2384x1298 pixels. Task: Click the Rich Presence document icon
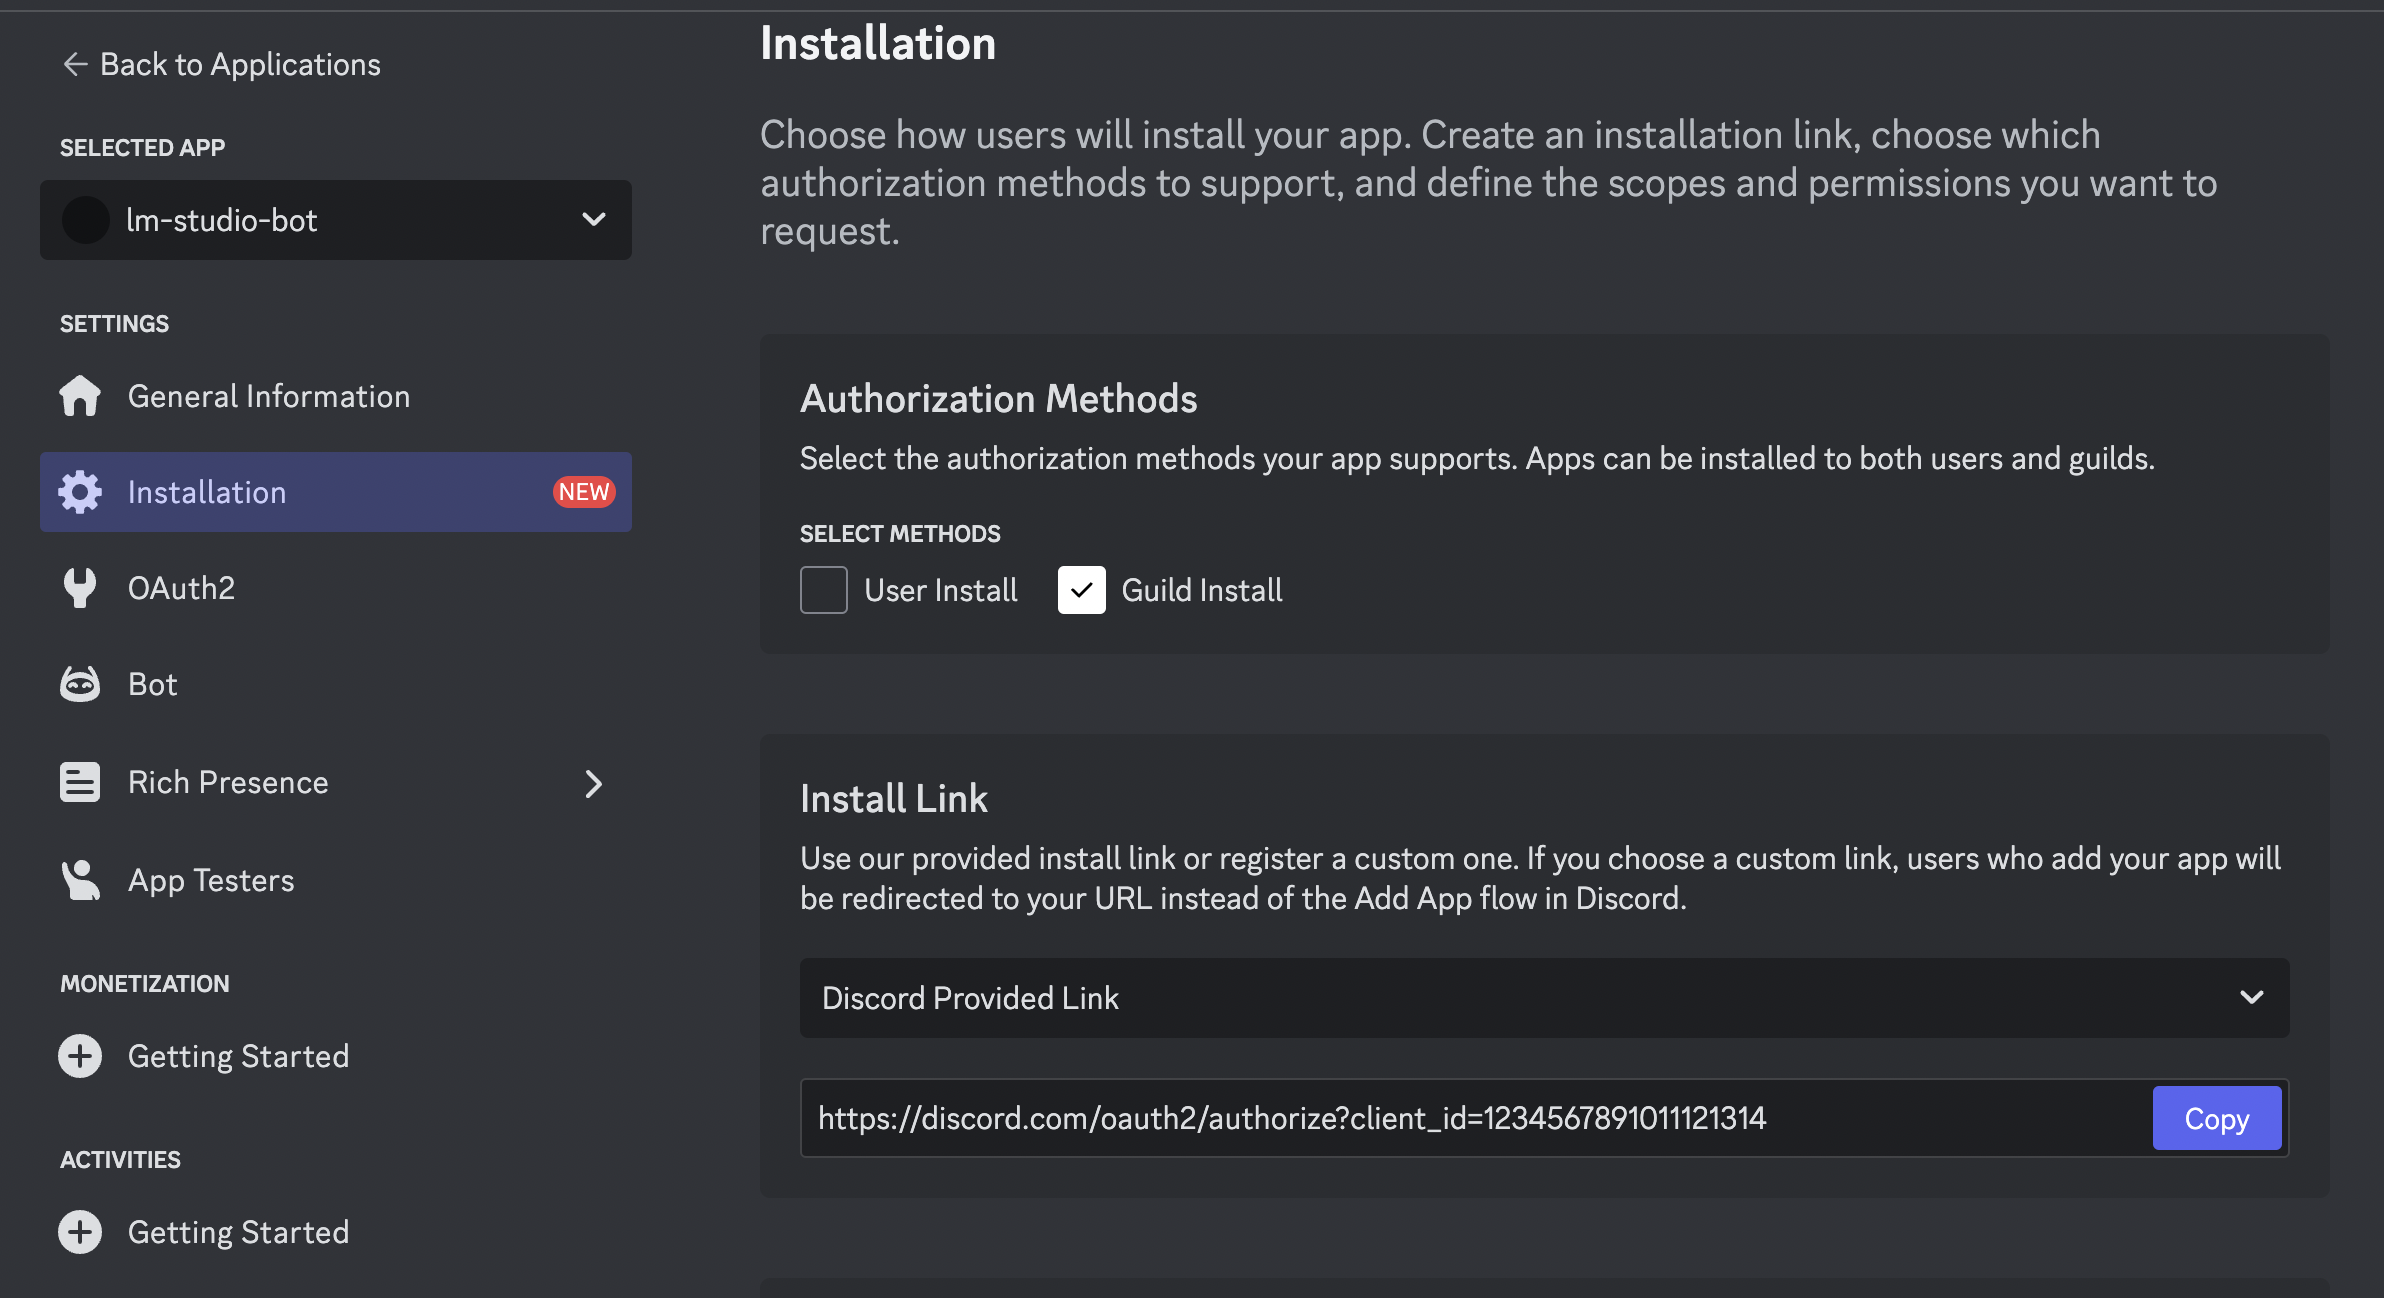[81, 781]
